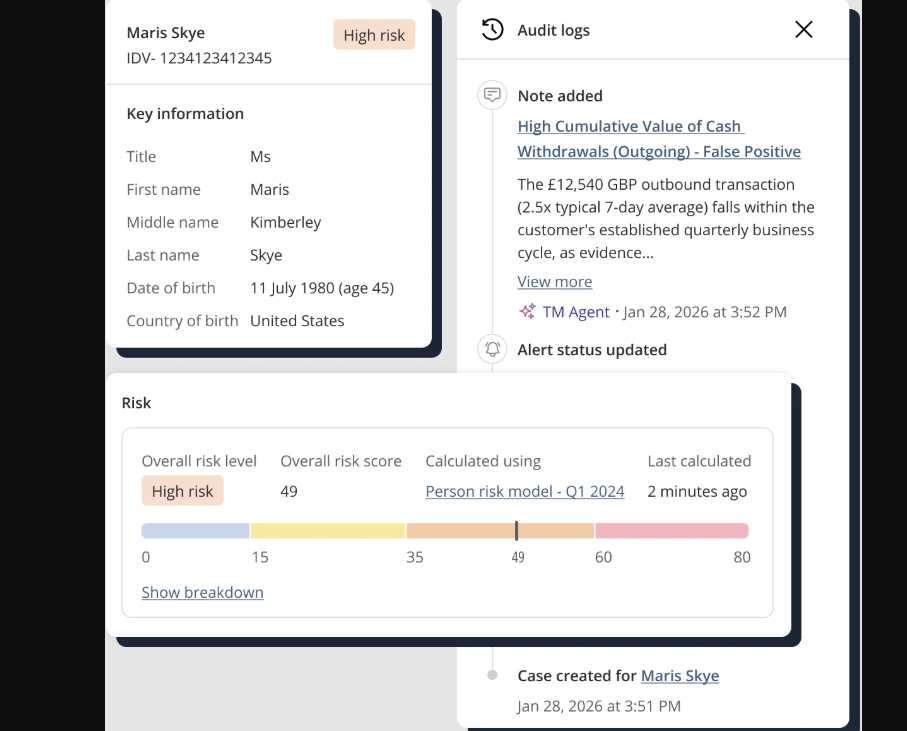Close the Audit logs panel
Screen dimensions: 907x731
coord(803,30)
